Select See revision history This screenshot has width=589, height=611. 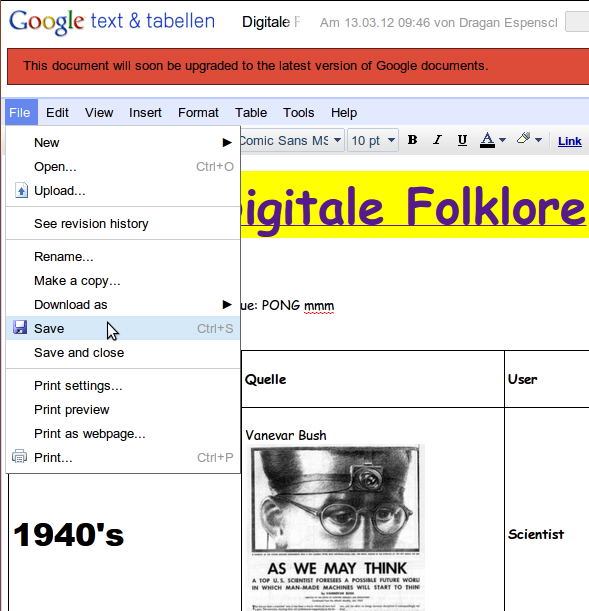pyautogui.click(x=123, y=224)
